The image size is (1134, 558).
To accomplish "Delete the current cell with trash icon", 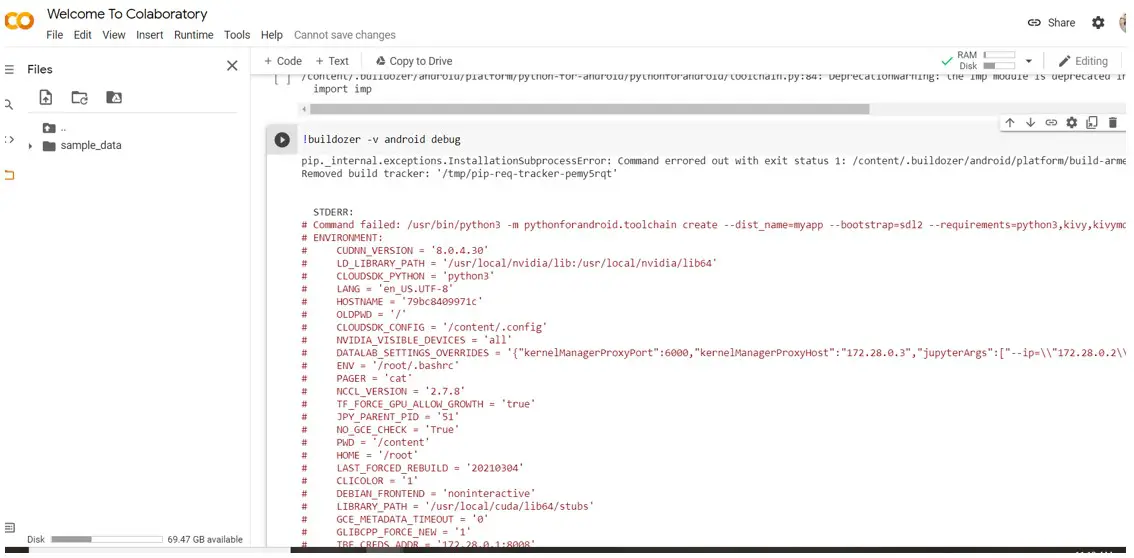I will pos(1113,123).
